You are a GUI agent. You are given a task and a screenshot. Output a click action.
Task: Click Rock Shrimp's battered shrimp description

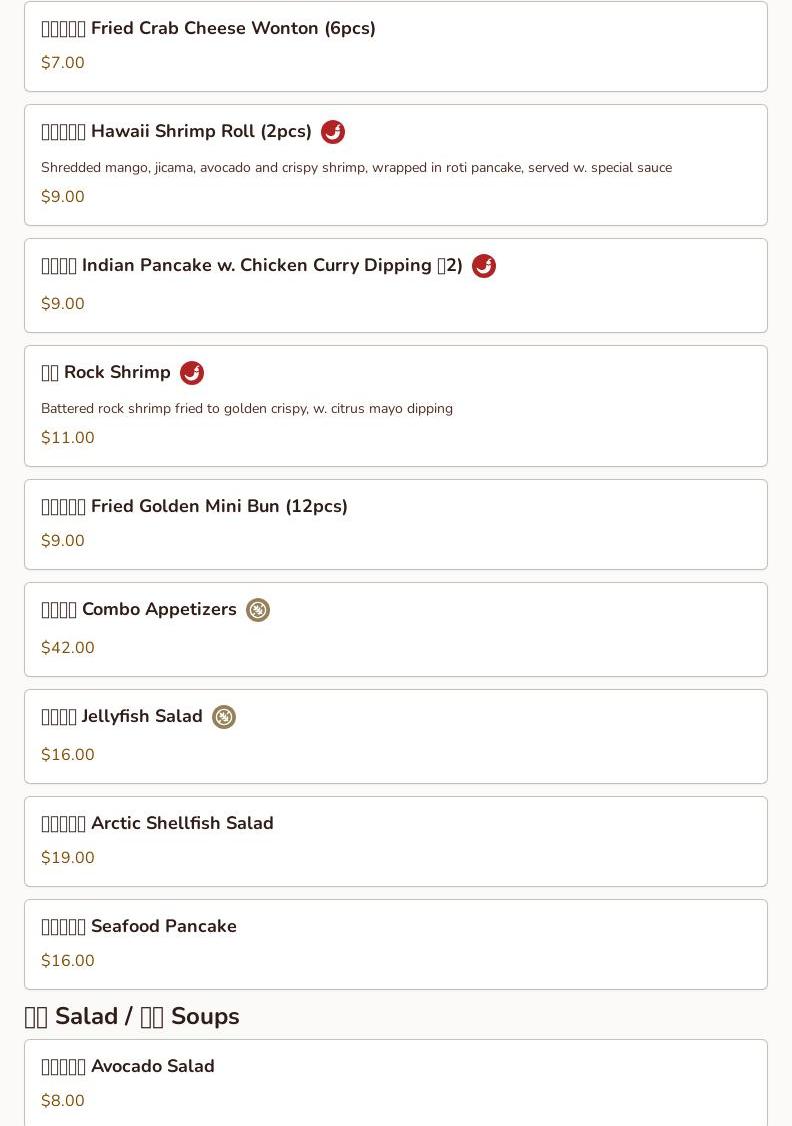pos(247,409)
